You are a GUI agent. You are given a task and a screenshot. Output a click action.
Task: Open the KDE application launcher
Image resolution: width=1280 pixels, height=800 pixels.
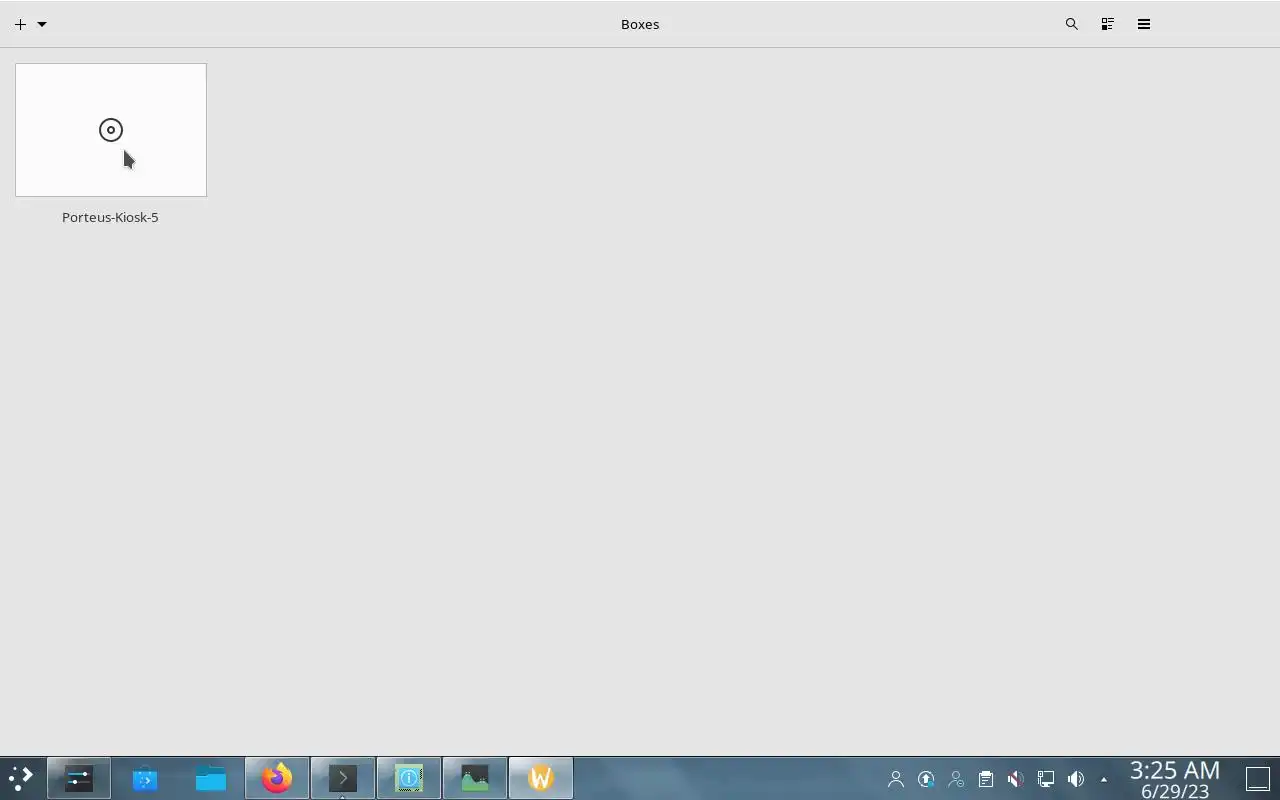tap(21, 778)
